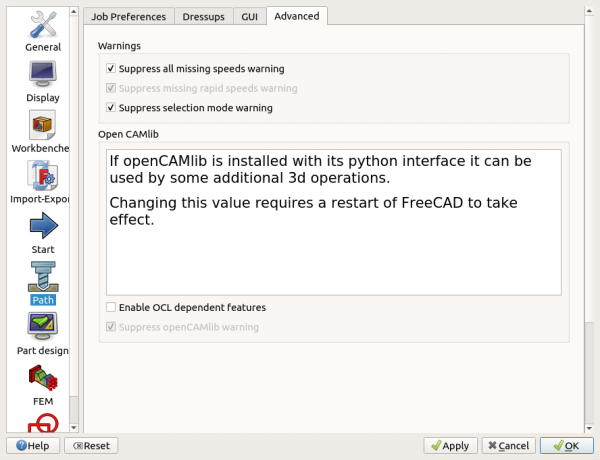Viewport: 600px width, 460px height.
Task: Click the right panel scroll-up arrow
Action: 589,11
